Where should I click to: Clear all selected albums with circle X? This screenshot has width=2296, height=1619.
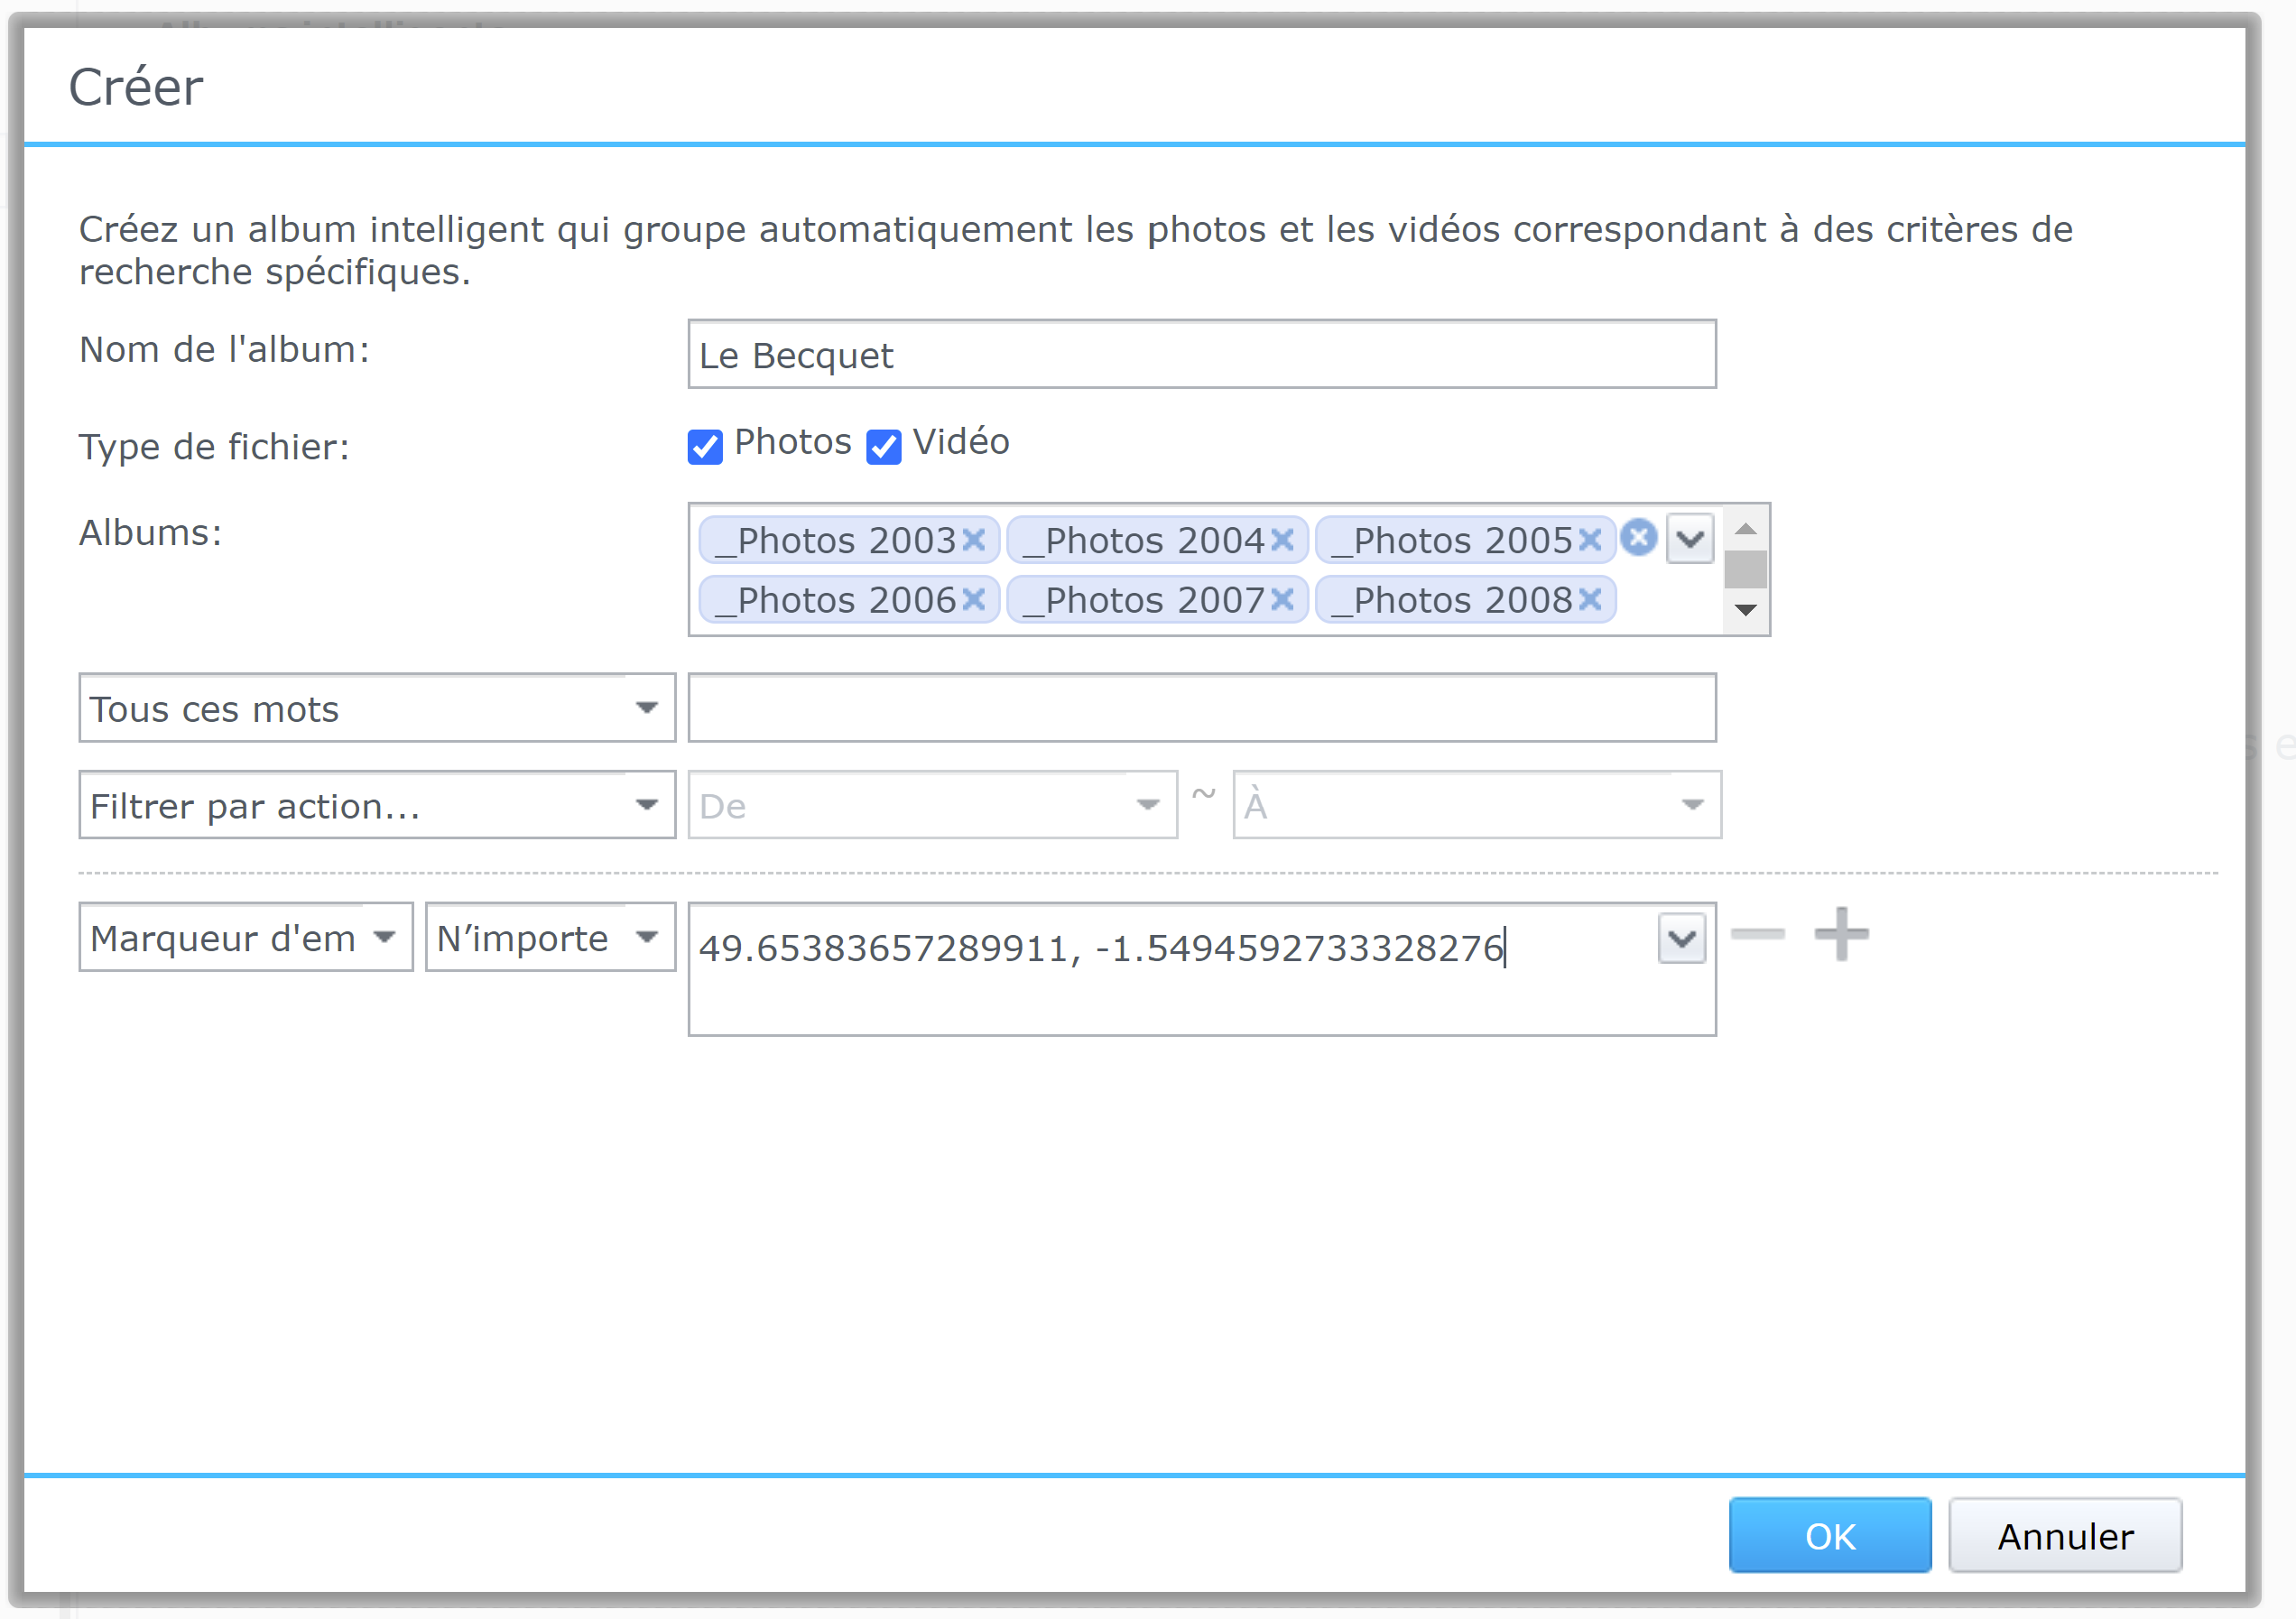1638,538
